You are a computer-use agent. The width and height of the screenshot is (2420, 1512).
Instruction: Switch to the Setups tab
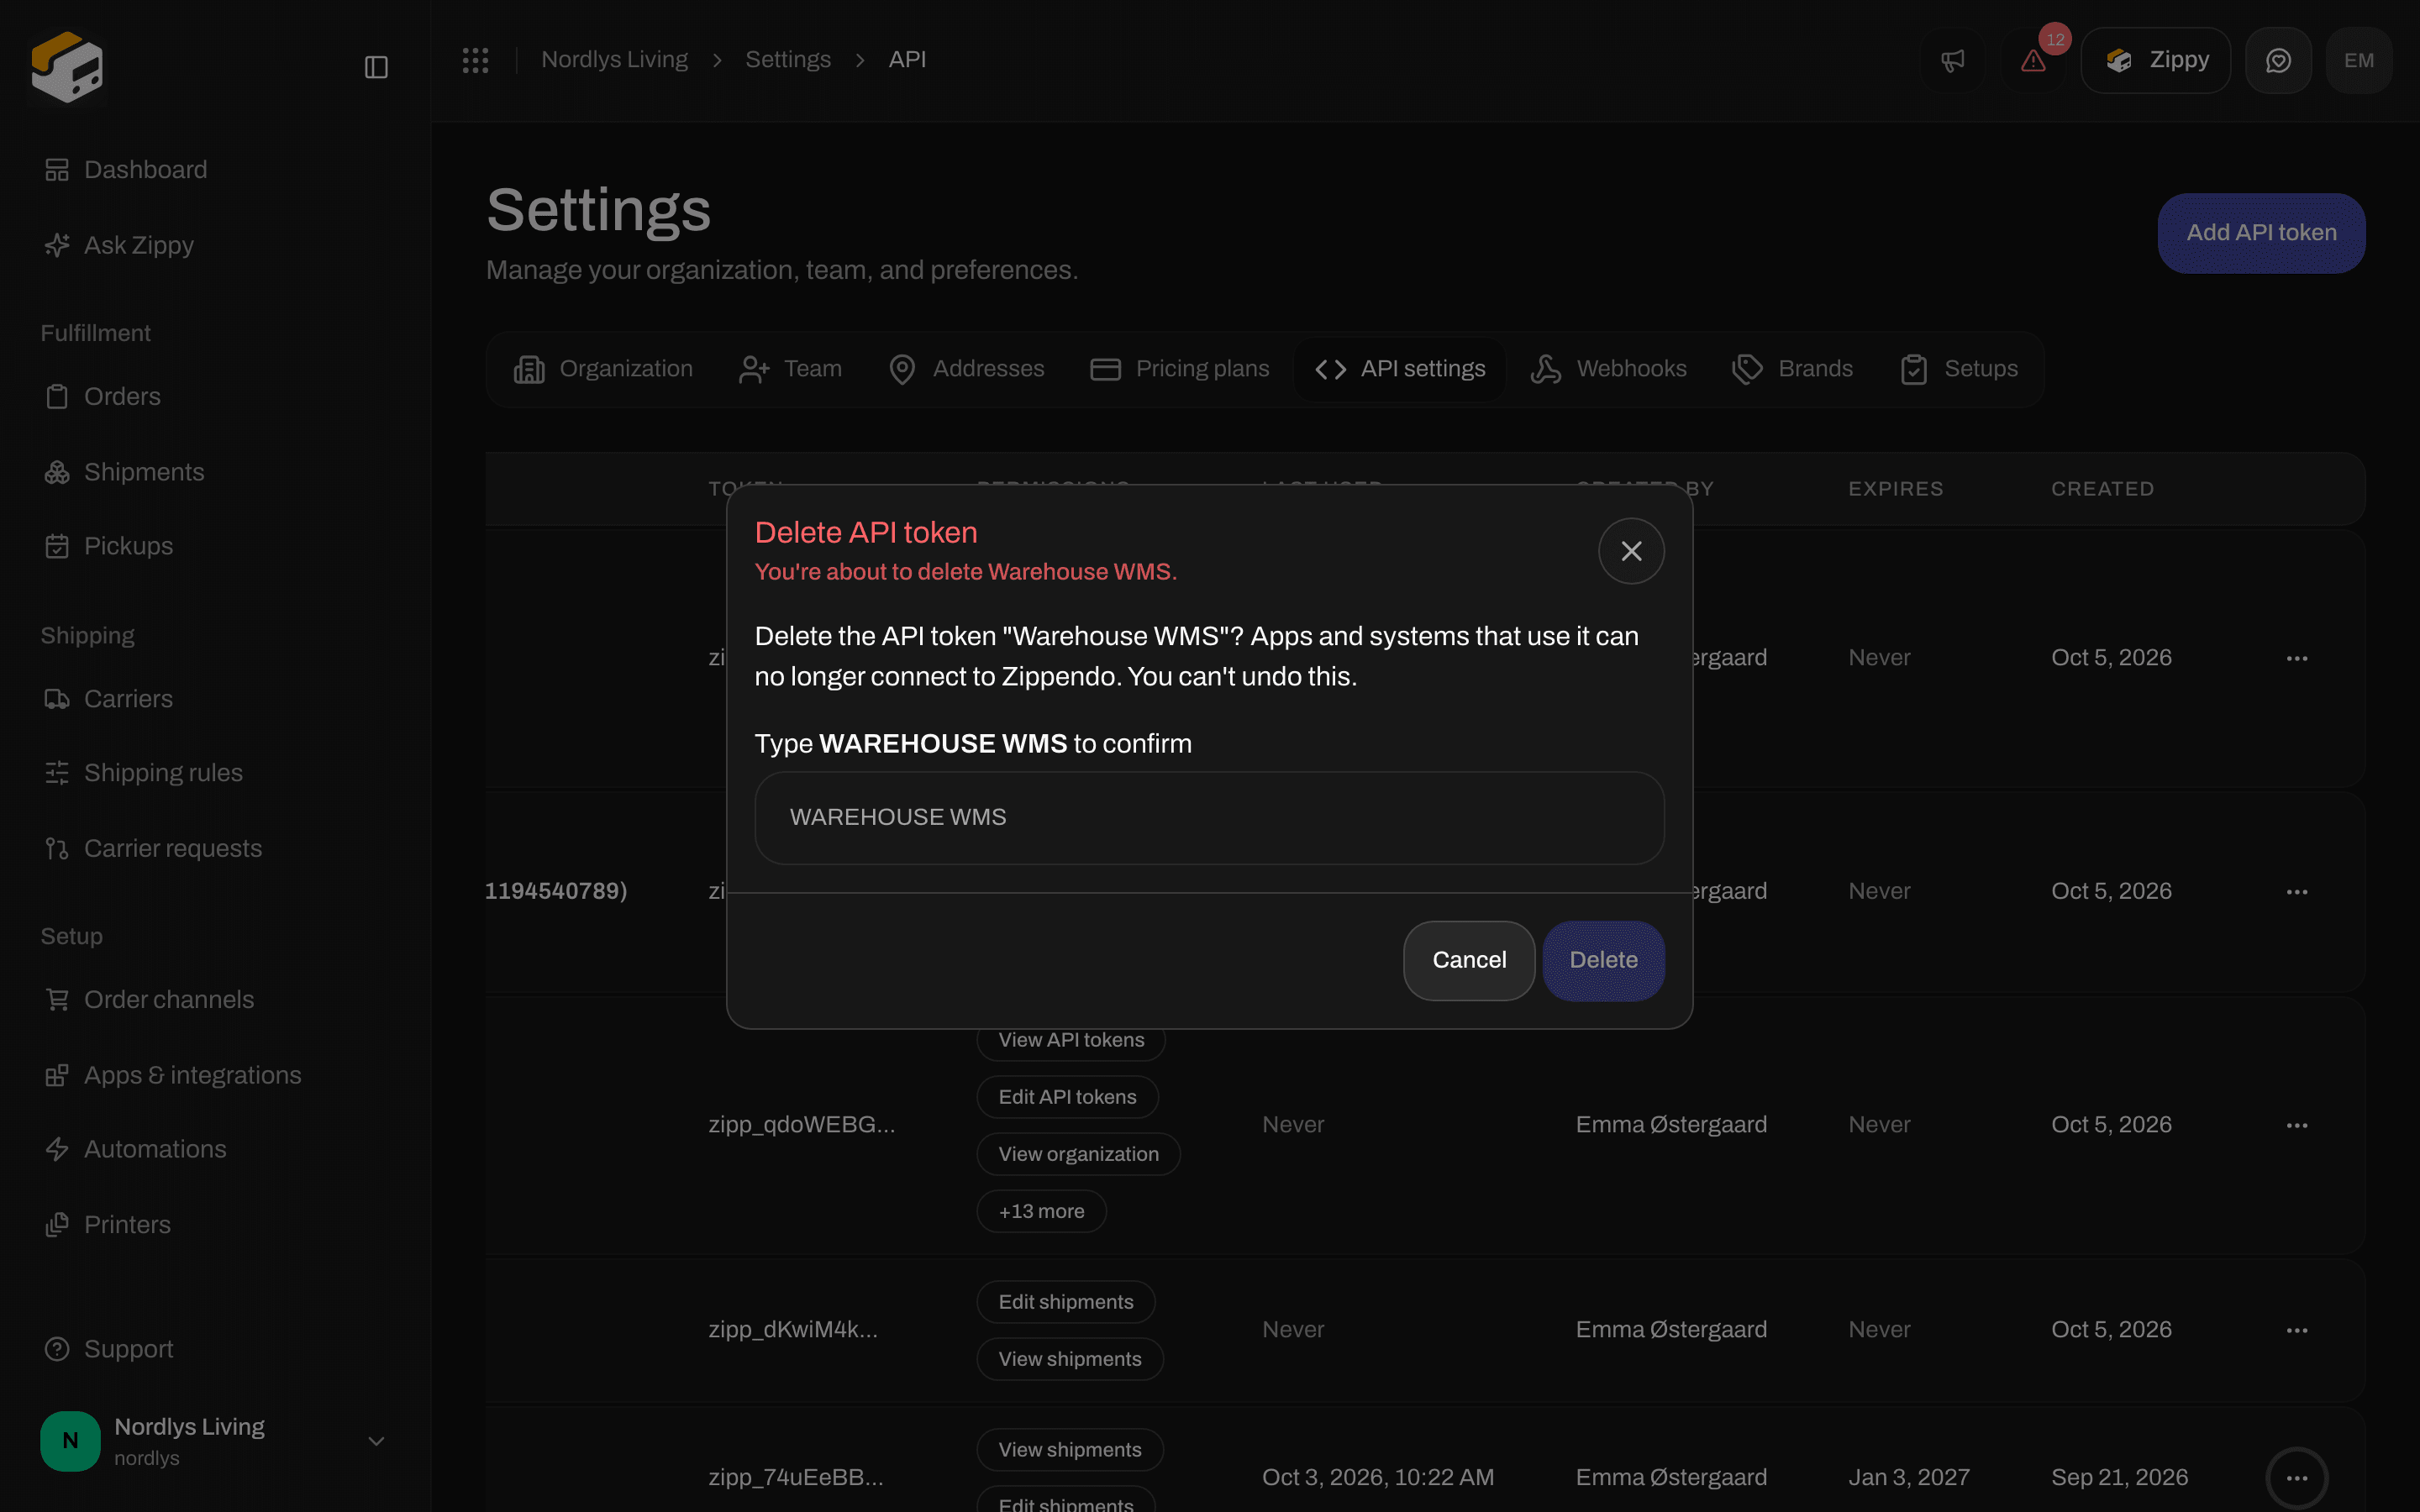[1959, 369]
